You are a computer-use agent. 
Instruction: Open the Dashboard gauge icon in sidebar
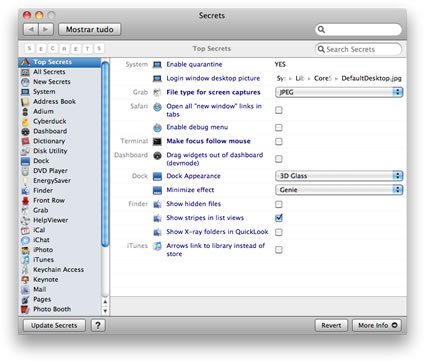coord(25,131)
